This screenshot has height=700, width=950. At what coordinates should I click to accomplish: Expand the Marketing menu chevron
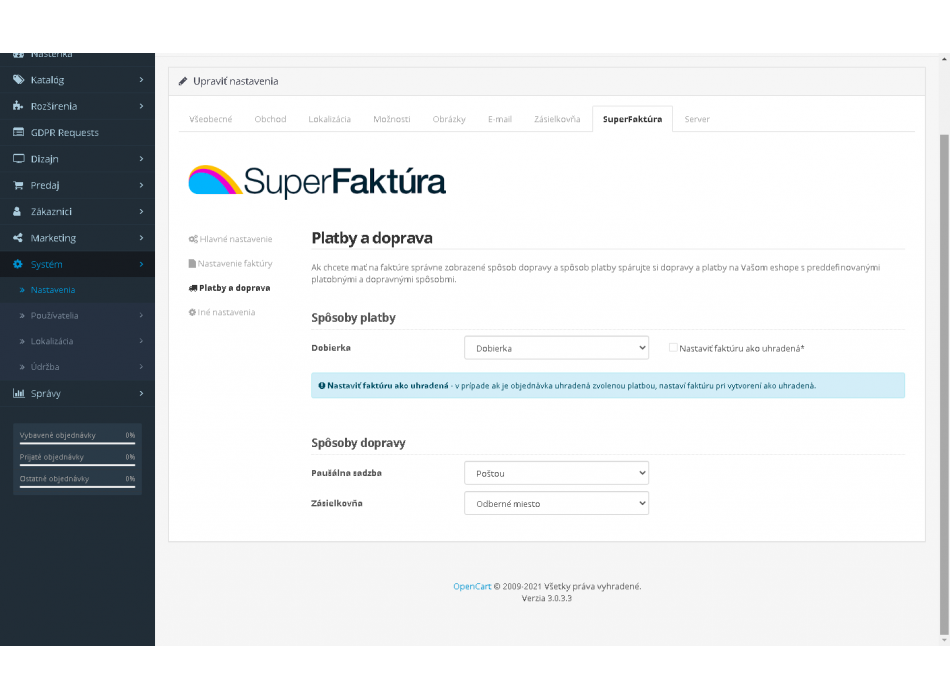tap(141, 238)
